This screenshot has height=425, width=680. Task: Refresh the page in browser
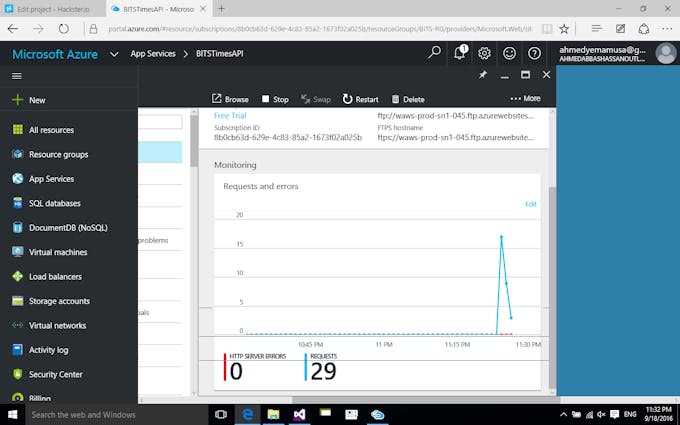[64, 29]
